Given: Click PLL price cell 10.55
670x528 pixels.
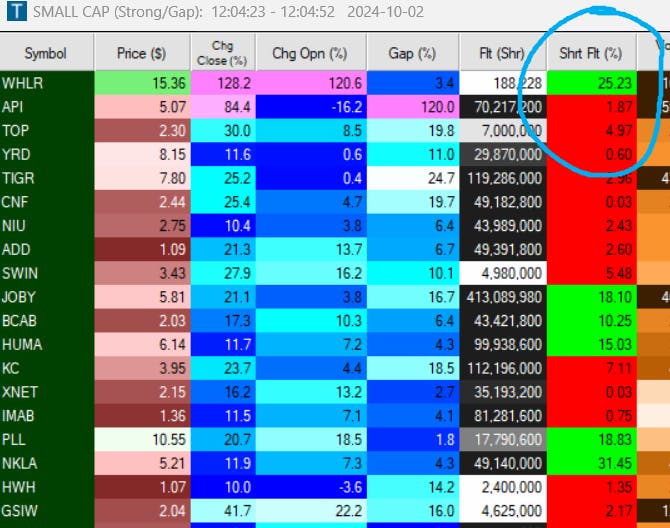Looking at the screenshot, I should (142, 440).
